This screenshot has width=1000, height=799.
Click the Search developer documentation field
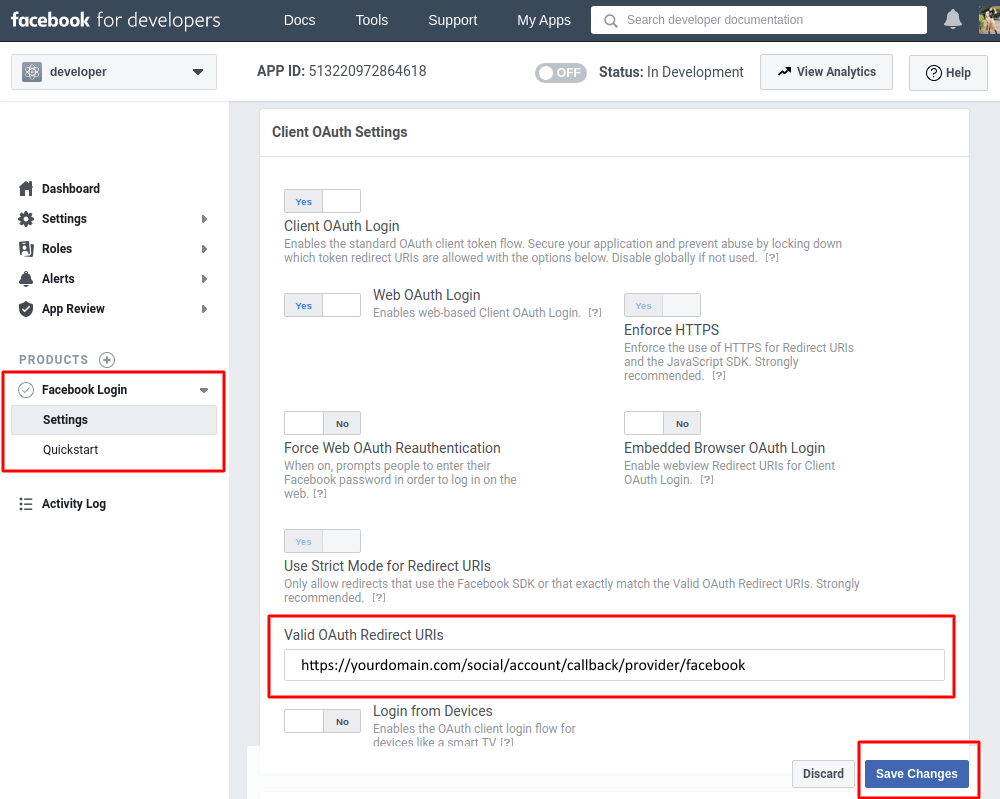tap(759, 20)
